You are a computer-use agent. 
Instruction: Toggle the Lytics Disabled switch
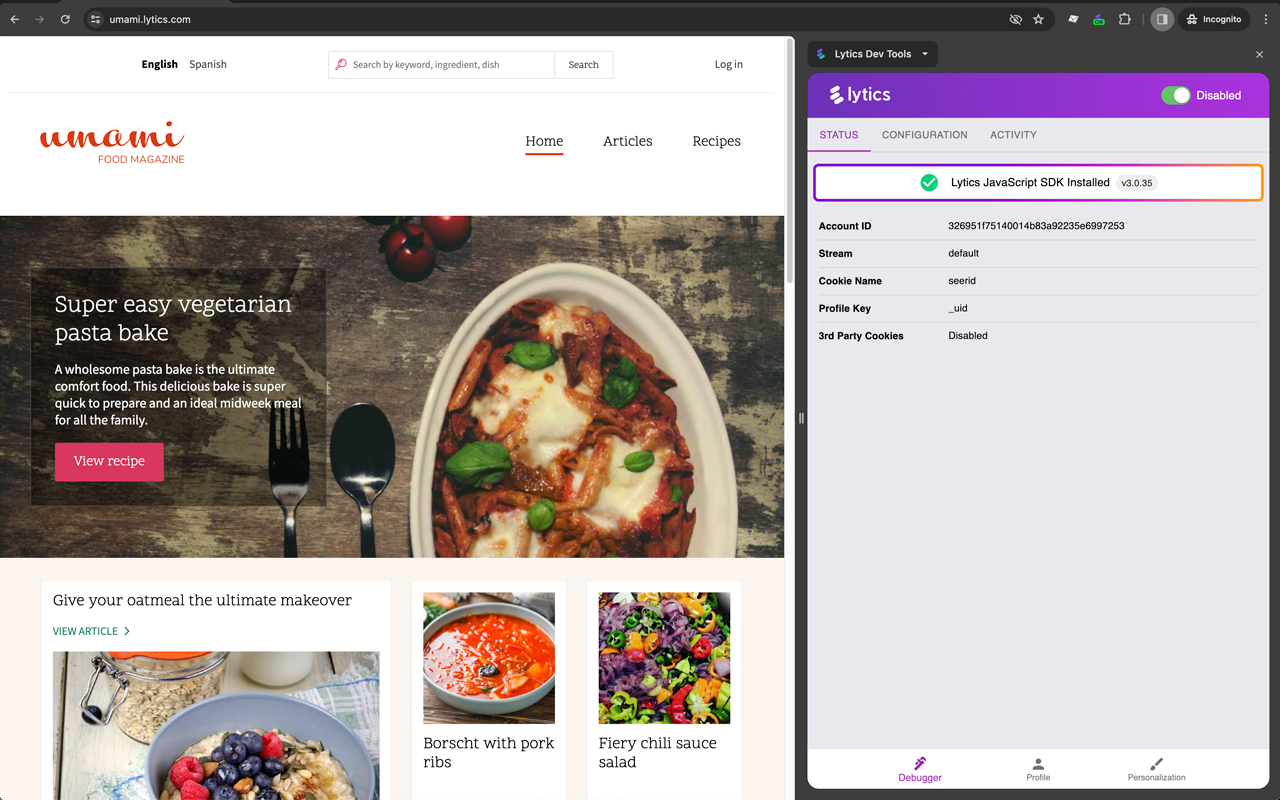click(1176, 95)
